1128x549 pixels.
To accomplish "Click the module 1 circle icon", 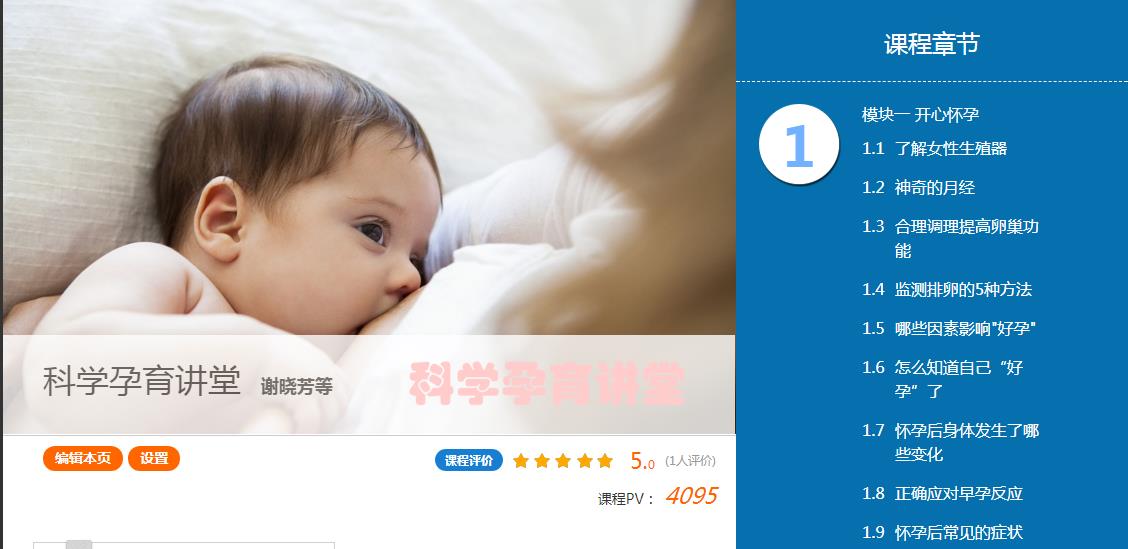I will point(799,144).
